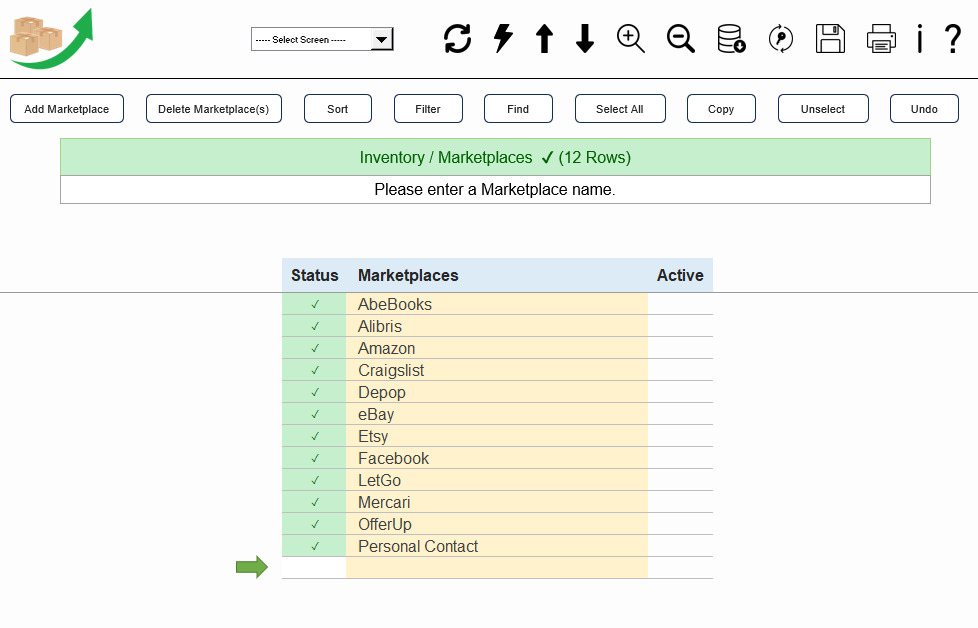Zoom in with the magnifier plus icon
This screenshot has width=978, height=628.
[631, 39]
